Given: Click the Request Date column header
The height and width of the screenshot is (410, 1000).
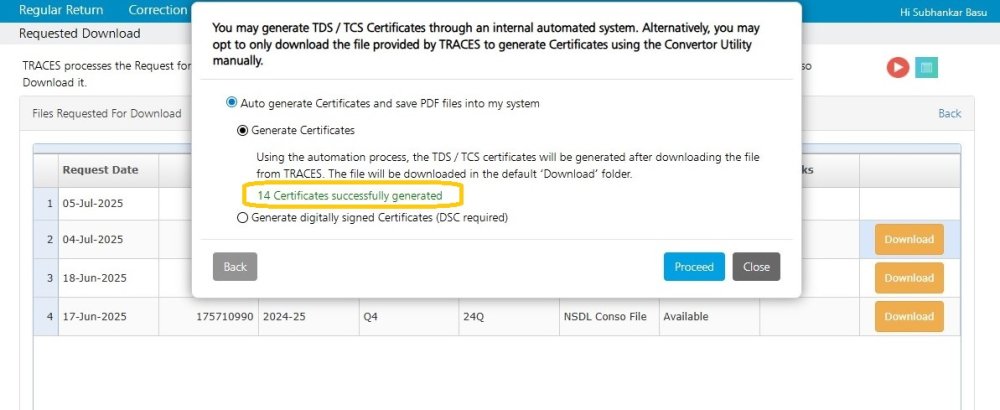Looking at the screenshot, I should 100,170.
